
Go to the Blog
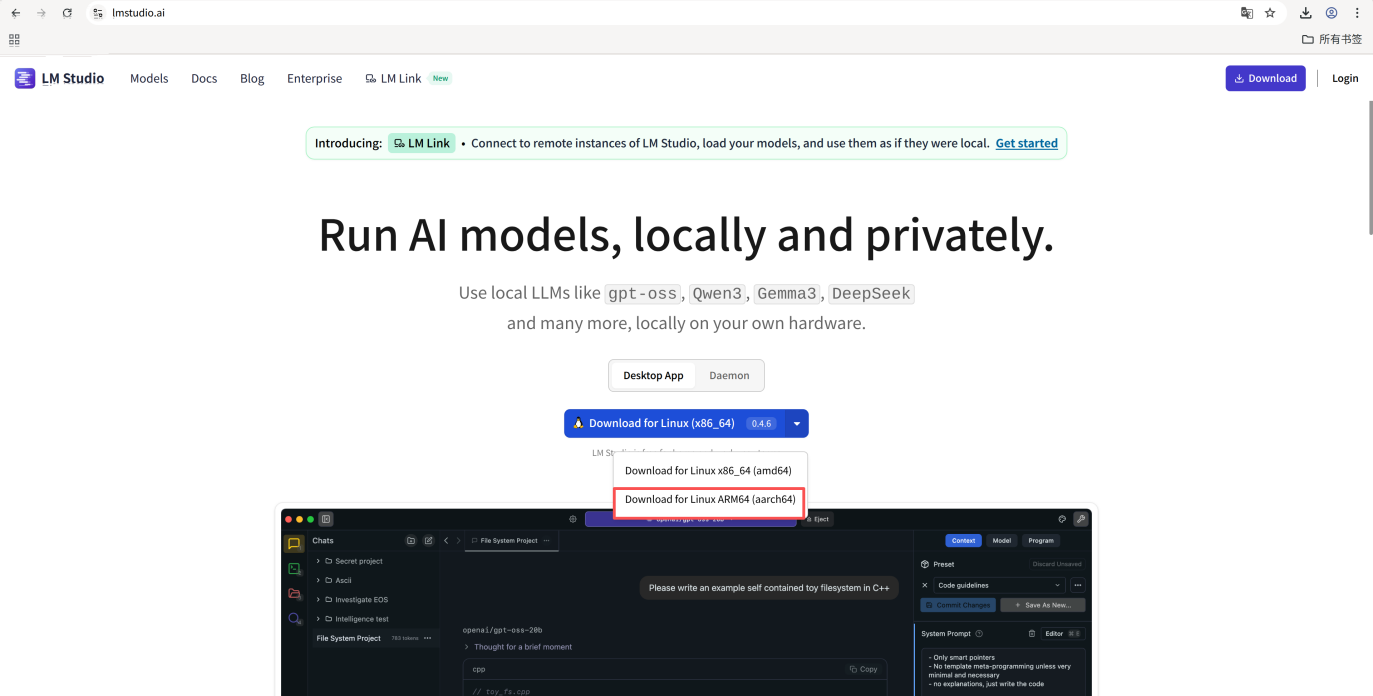point(252,78)
